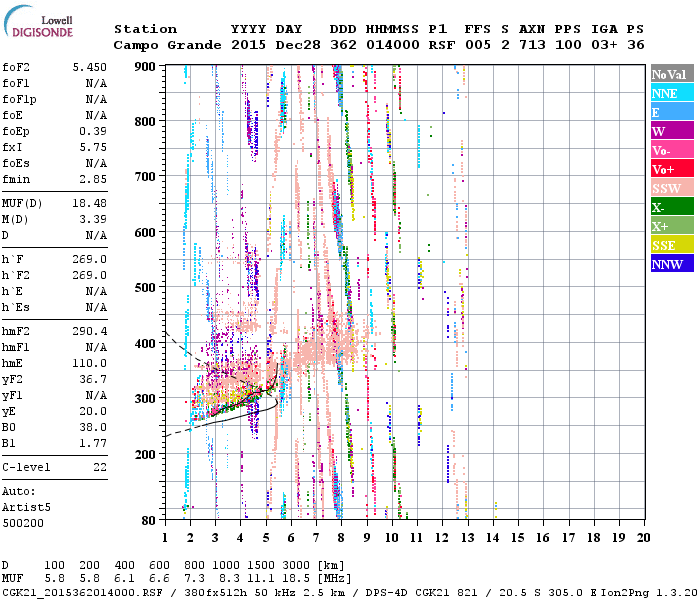The height and width of the screenshot is (600, 700).
Task: Select the SSW salmon legend swatch
Action: [672, 188]
